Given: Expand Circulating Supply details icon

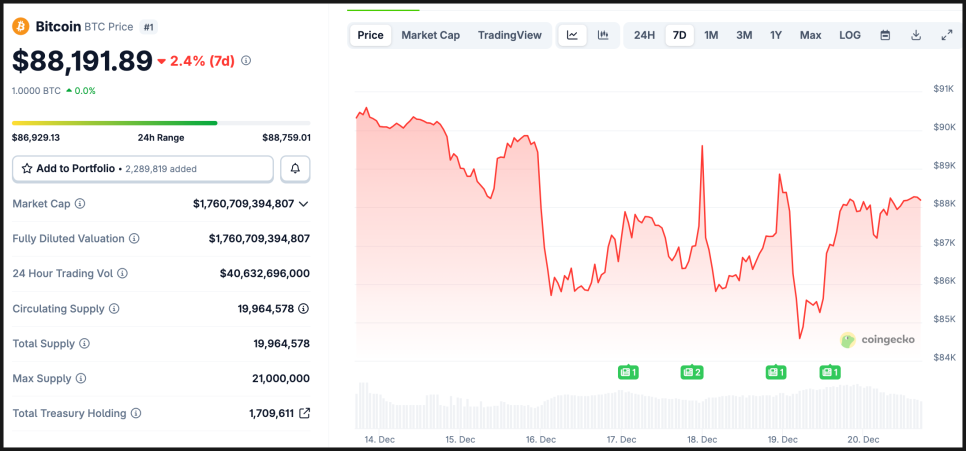Looking at the screenshot, I should [304, 309].
